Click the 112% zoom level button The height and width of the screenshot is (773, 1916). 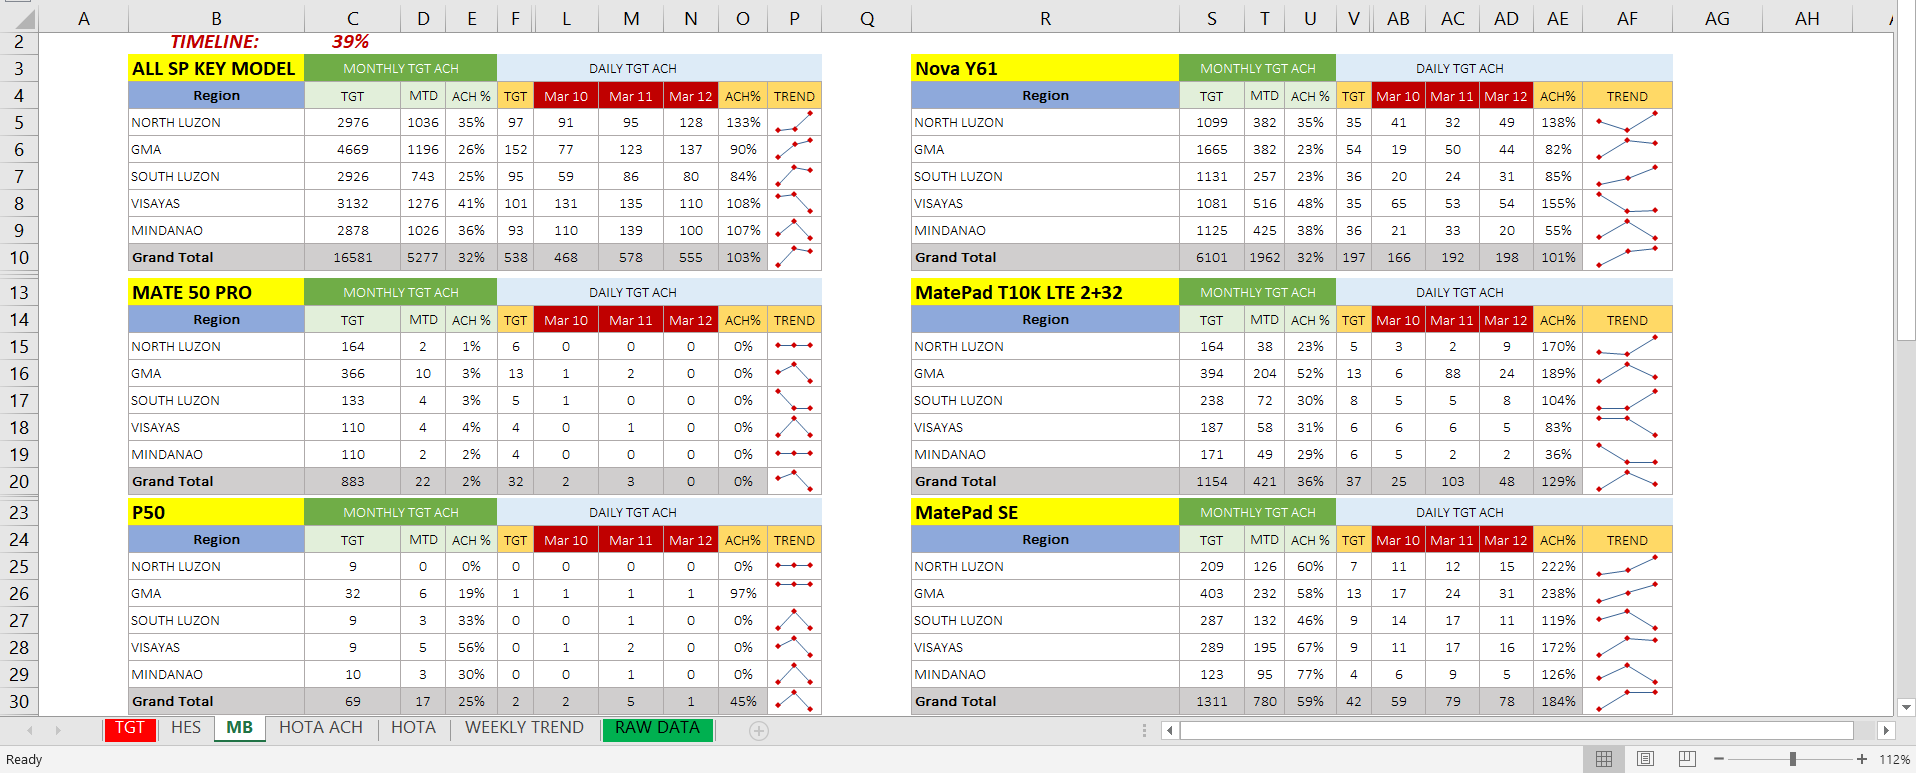point(1894,759)
